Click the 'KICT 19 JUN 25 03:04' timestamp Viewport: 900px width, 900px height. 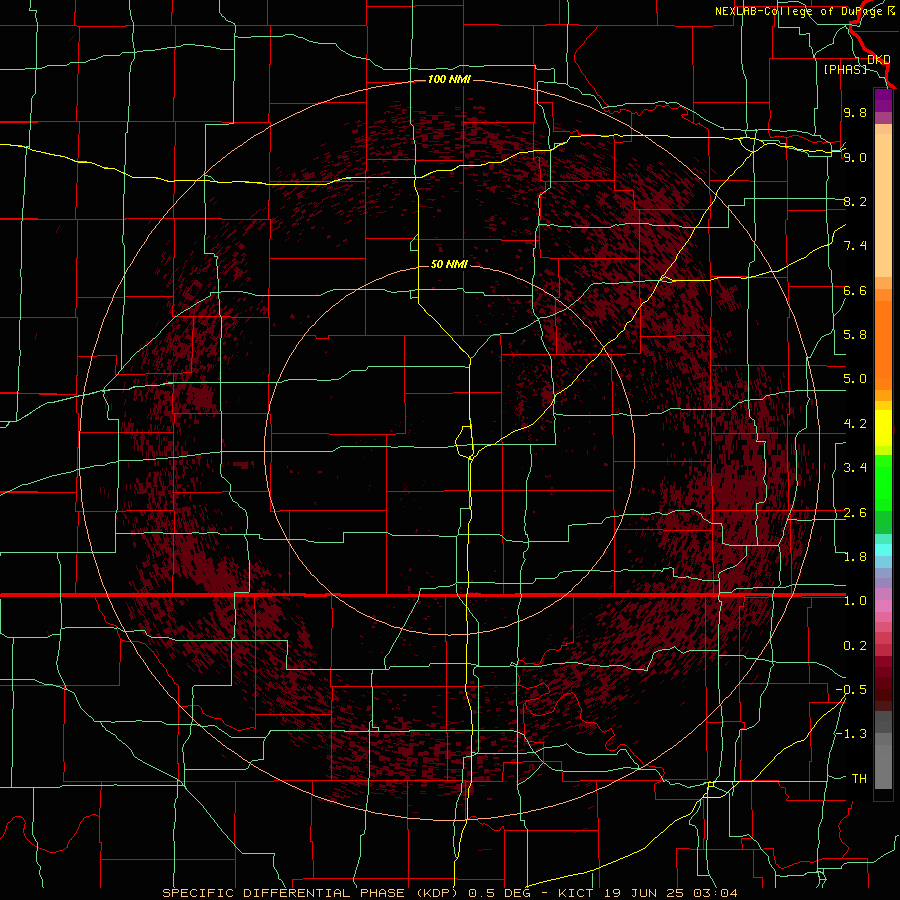(x=647, y=893)
